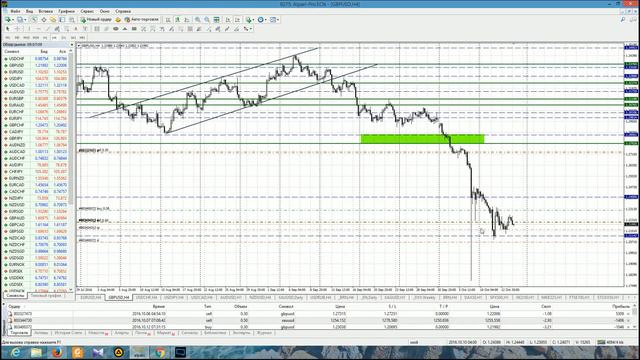Screen dimensions: 640x360
Task: Expand Profiles dropdown arrow
Action: [25, 20]
